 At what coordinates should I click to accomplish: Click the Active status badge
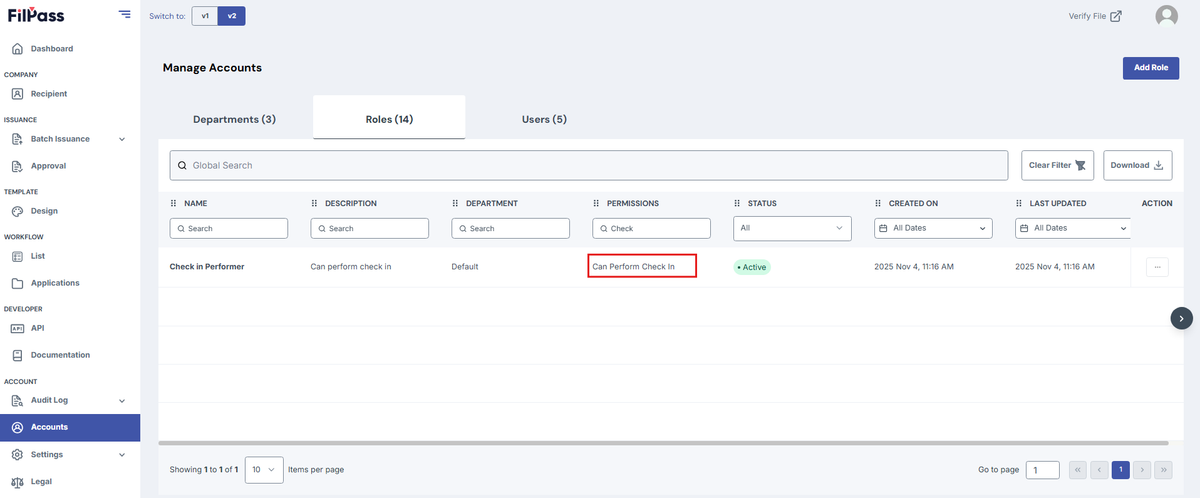(752, 267)
